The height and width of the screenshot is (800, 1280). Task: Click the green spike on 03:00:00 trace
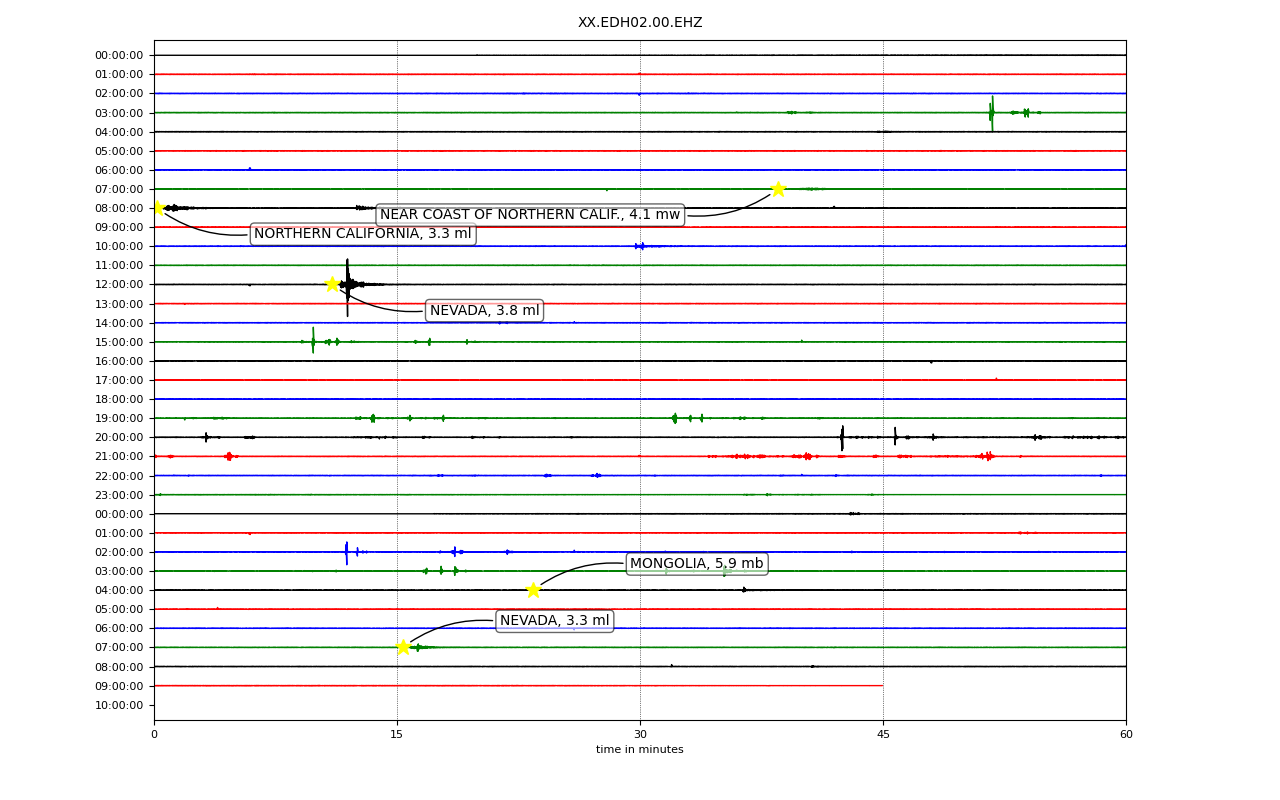(992, 113)
